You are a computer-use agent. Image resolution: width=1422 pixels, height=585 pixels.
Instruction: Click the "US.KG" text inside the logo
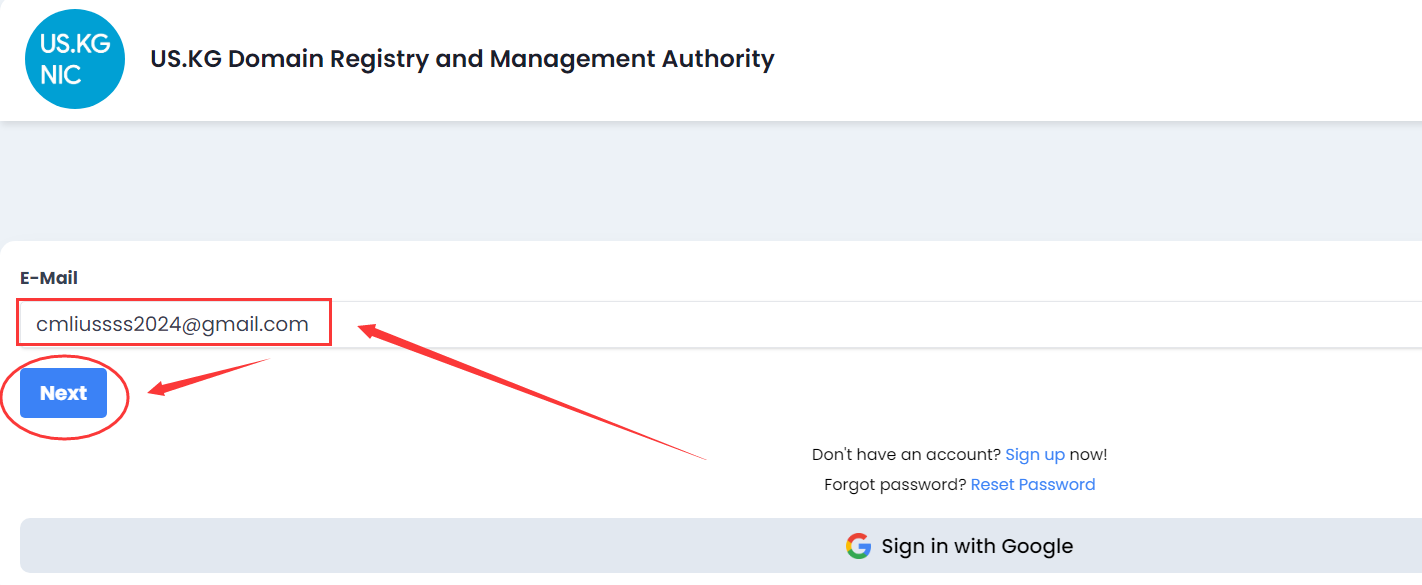click(x=75, y=43)
